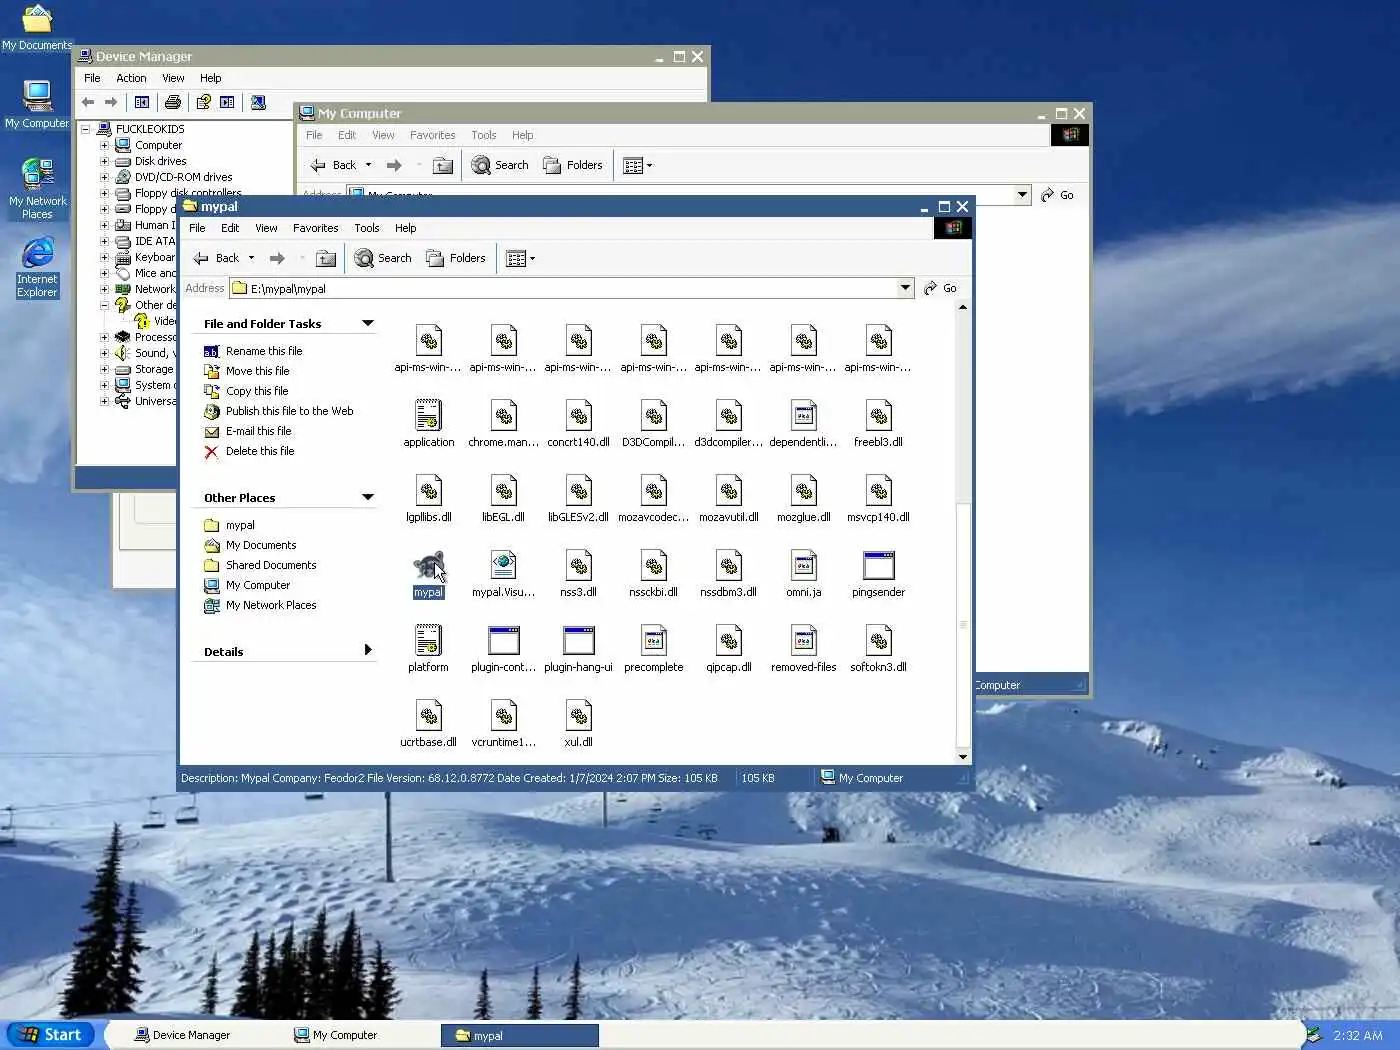Open Back history dropdown arrow in mypal window
Screen dimensions: 1400x1050
[251, 259]
